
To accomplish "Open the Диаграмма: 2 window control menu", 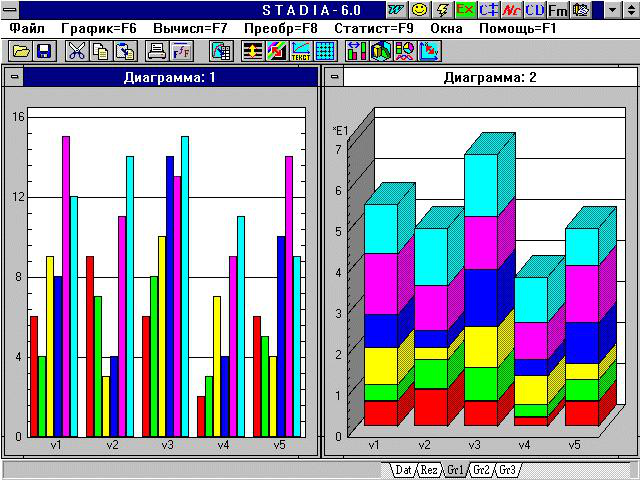I will click(335, 77).
